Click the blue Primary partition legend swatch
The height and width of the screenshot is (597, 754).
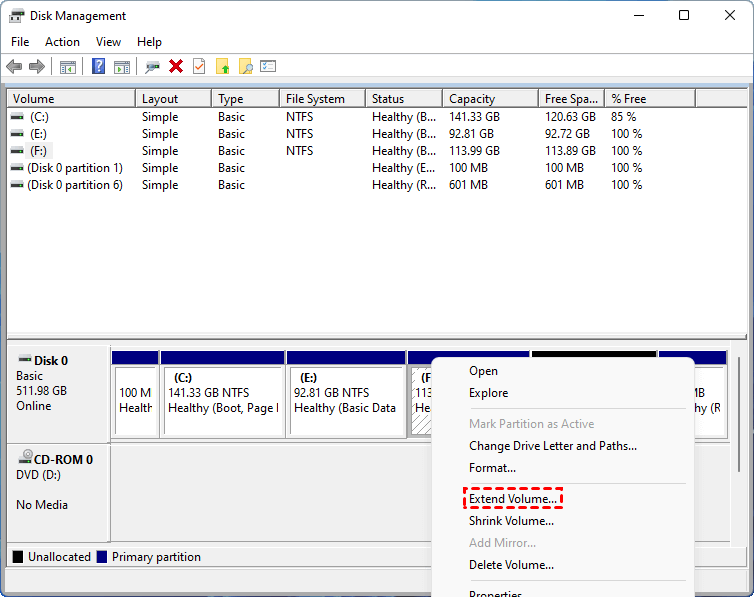tap(101, 557)
